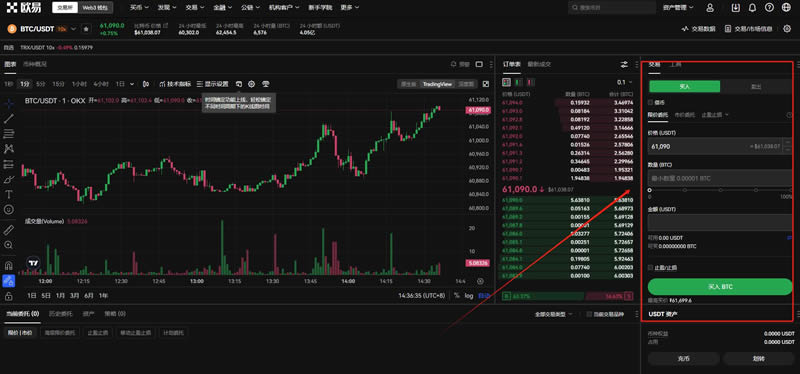This screenshot has width=800, height=374.
Task: Show asks-only (red) order book view
Action: [x=531, y=82]
